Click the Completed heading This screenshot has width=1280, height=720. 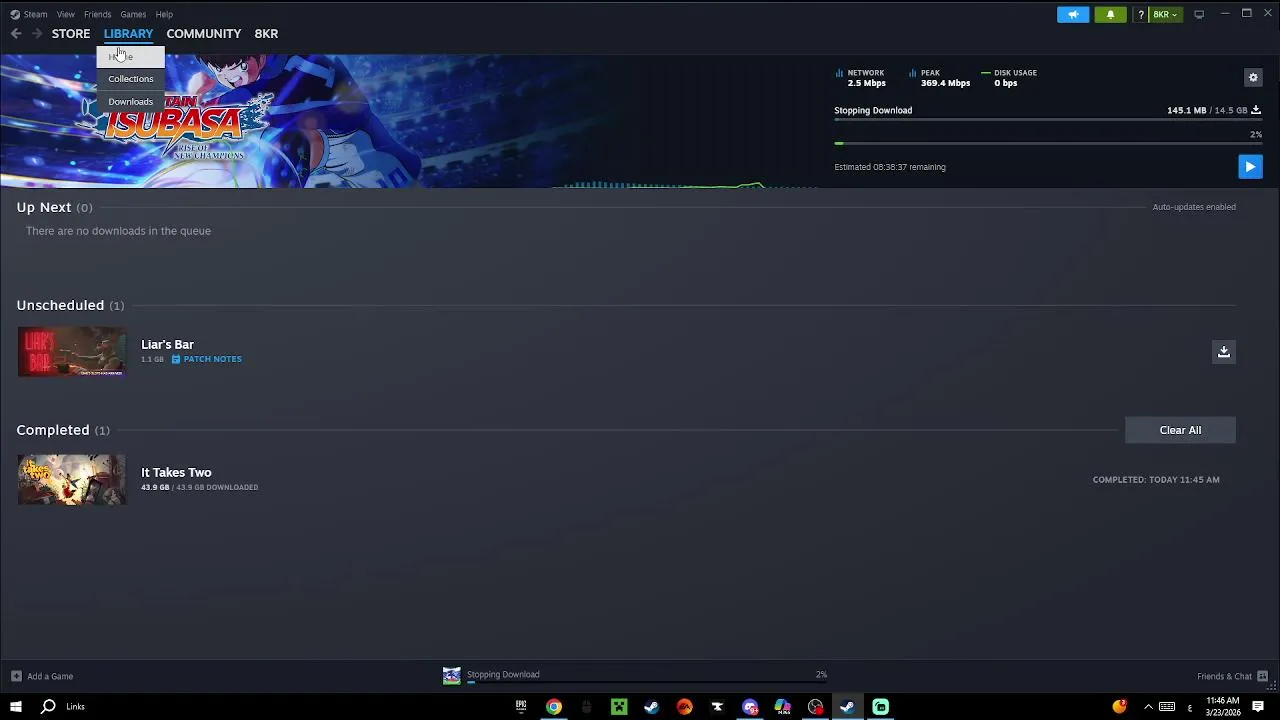coord(53,430)
